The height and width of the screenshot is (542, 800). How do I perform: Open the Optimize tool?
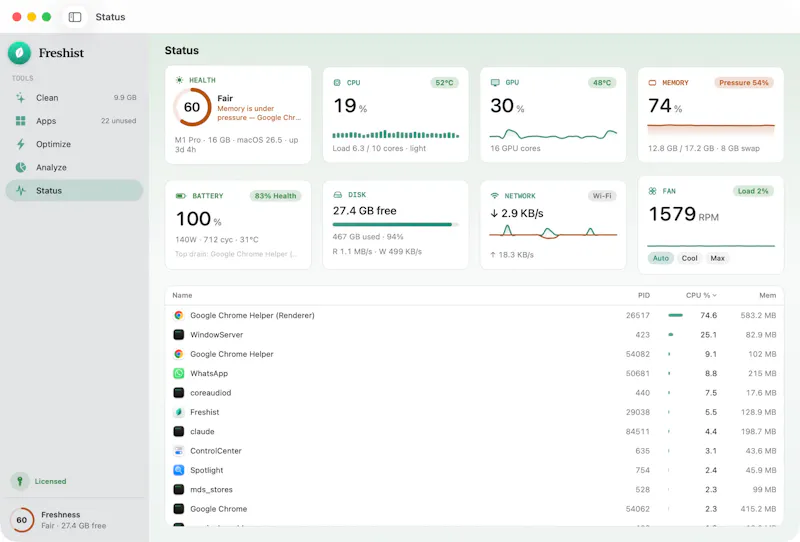pos(74,144)
